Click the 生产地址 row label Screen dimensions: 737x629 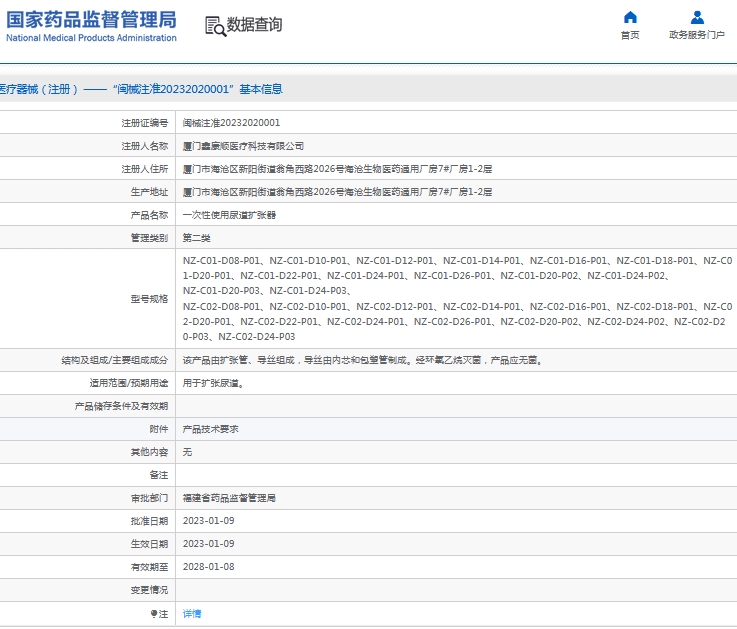click(149, 192)
